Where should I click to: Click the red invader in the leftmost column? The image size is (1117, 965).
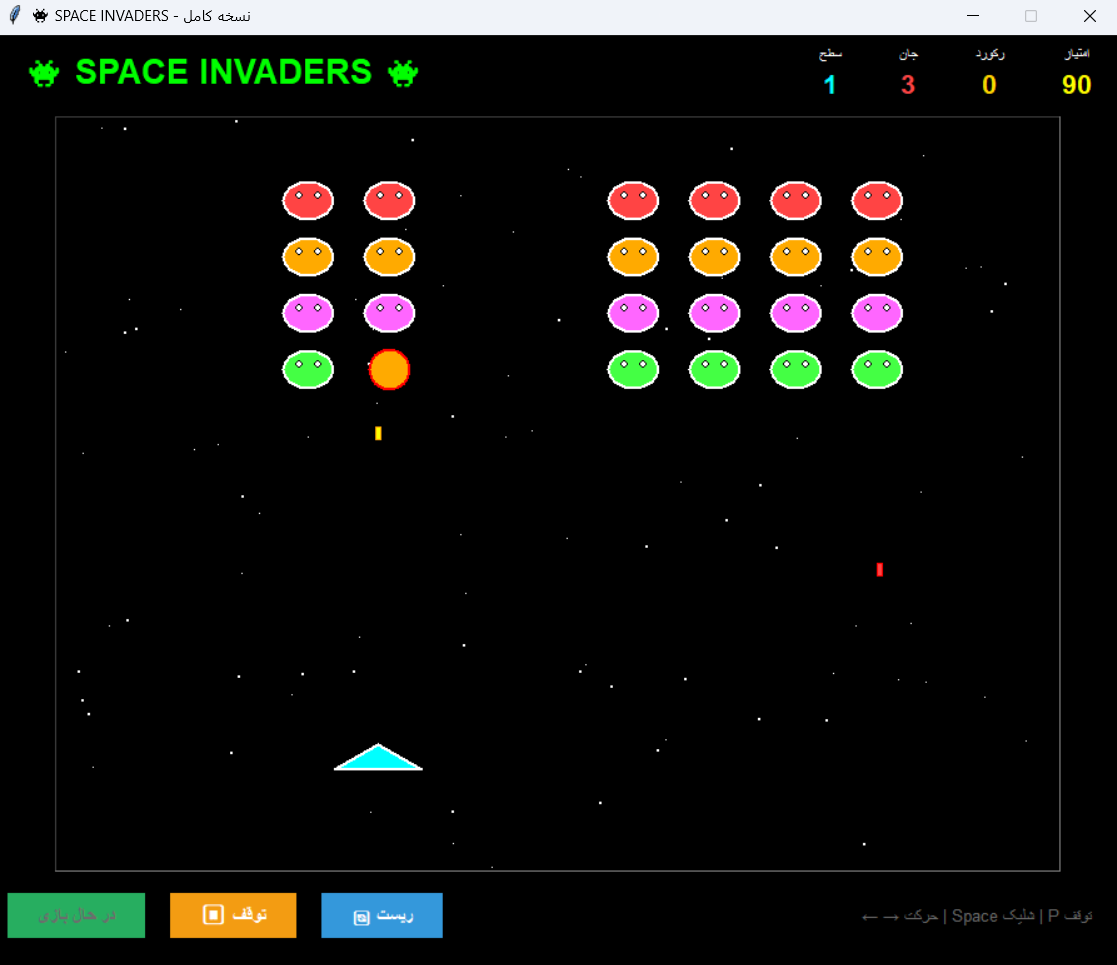(x=308, y=200)
